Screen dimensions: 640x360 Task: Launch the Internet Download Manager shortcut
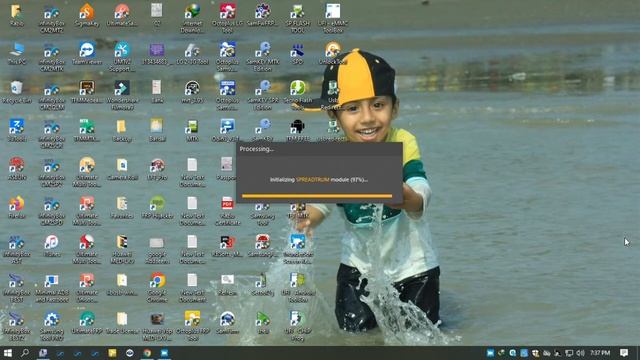point(192,18)
